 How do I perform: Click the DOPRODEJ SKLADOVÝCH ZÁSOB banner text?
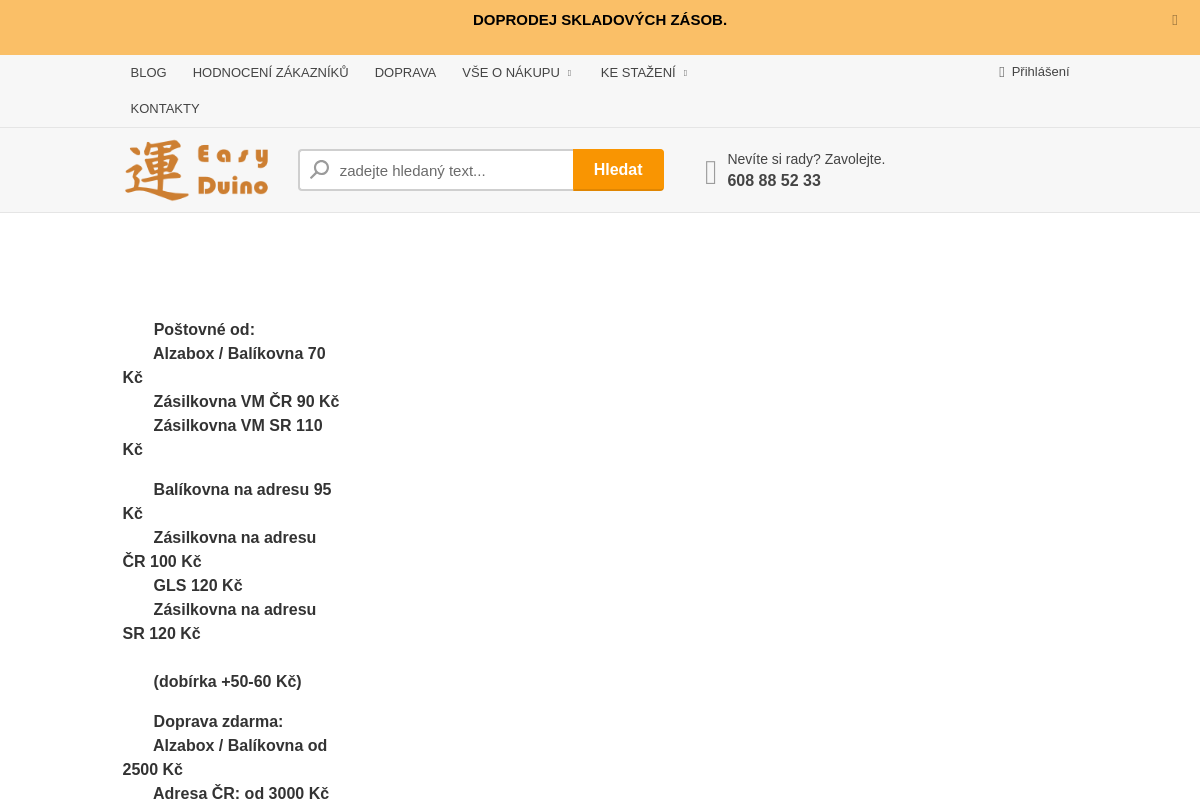pos(600,20)
